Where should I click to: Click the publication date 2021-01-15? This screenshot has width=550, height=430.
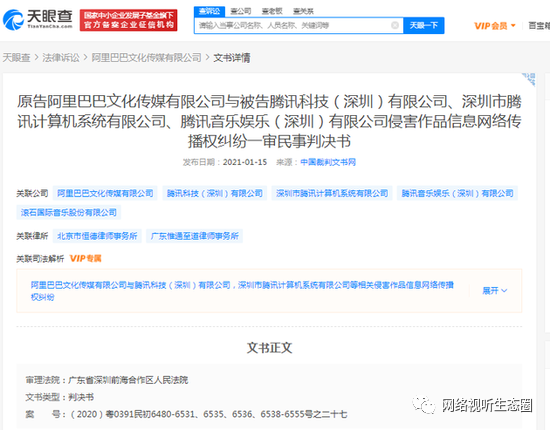coord(245,162)
